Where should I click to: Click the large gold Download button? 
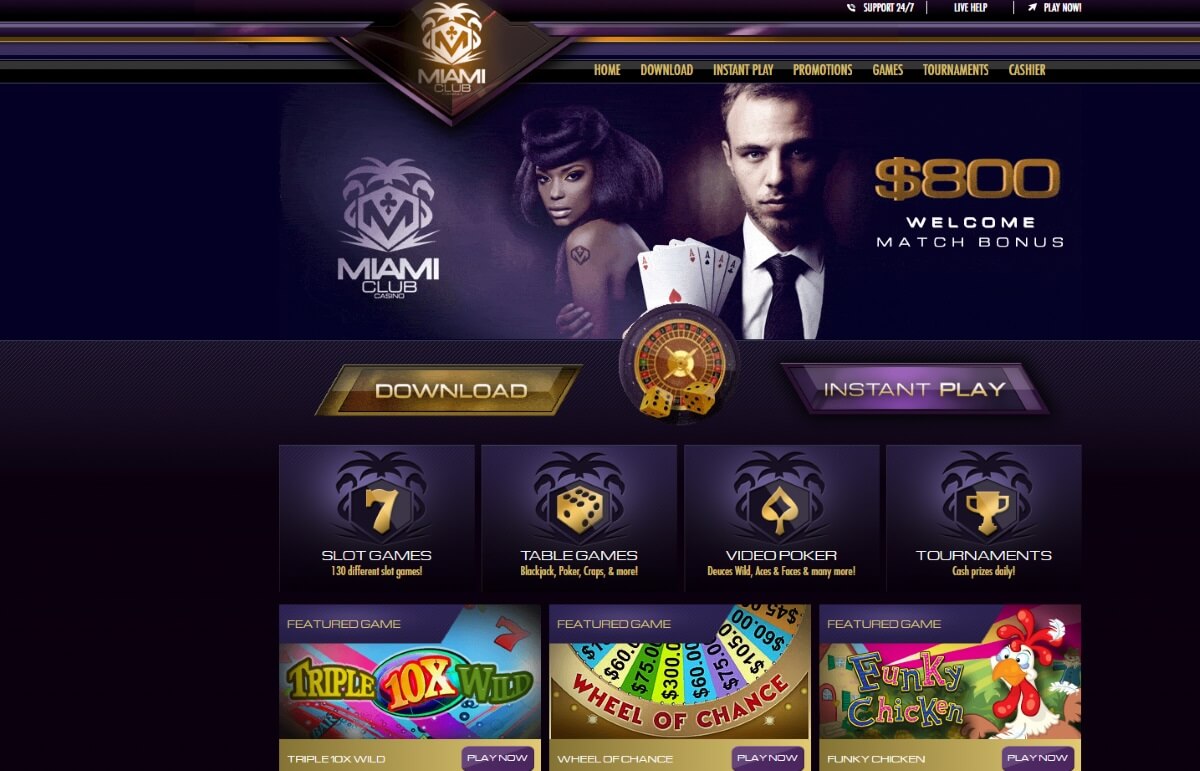449,390
